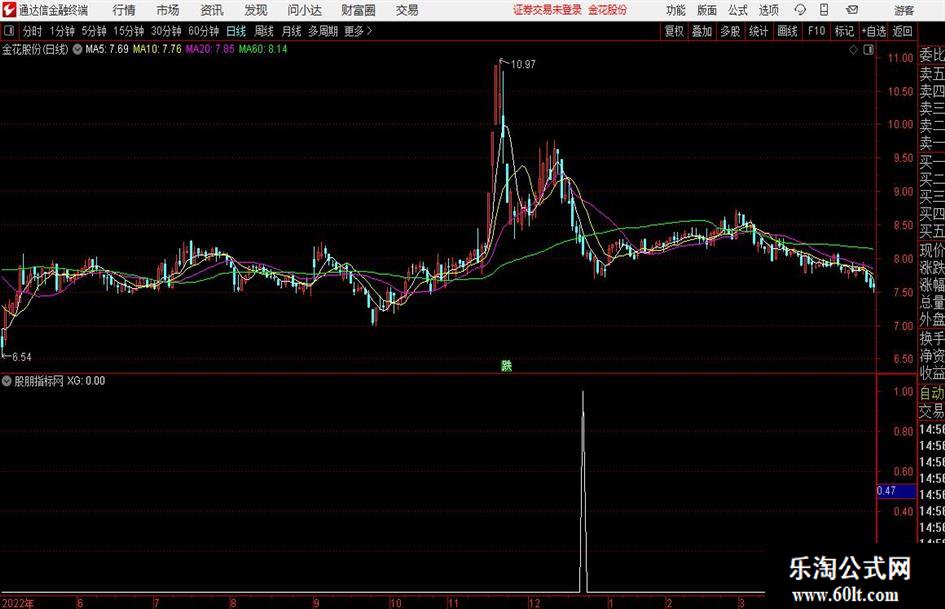The width and height of the screenshot is (945, 609).
Task: Click the Tongdaxin app logo icon
Action: tap(9, 10)
